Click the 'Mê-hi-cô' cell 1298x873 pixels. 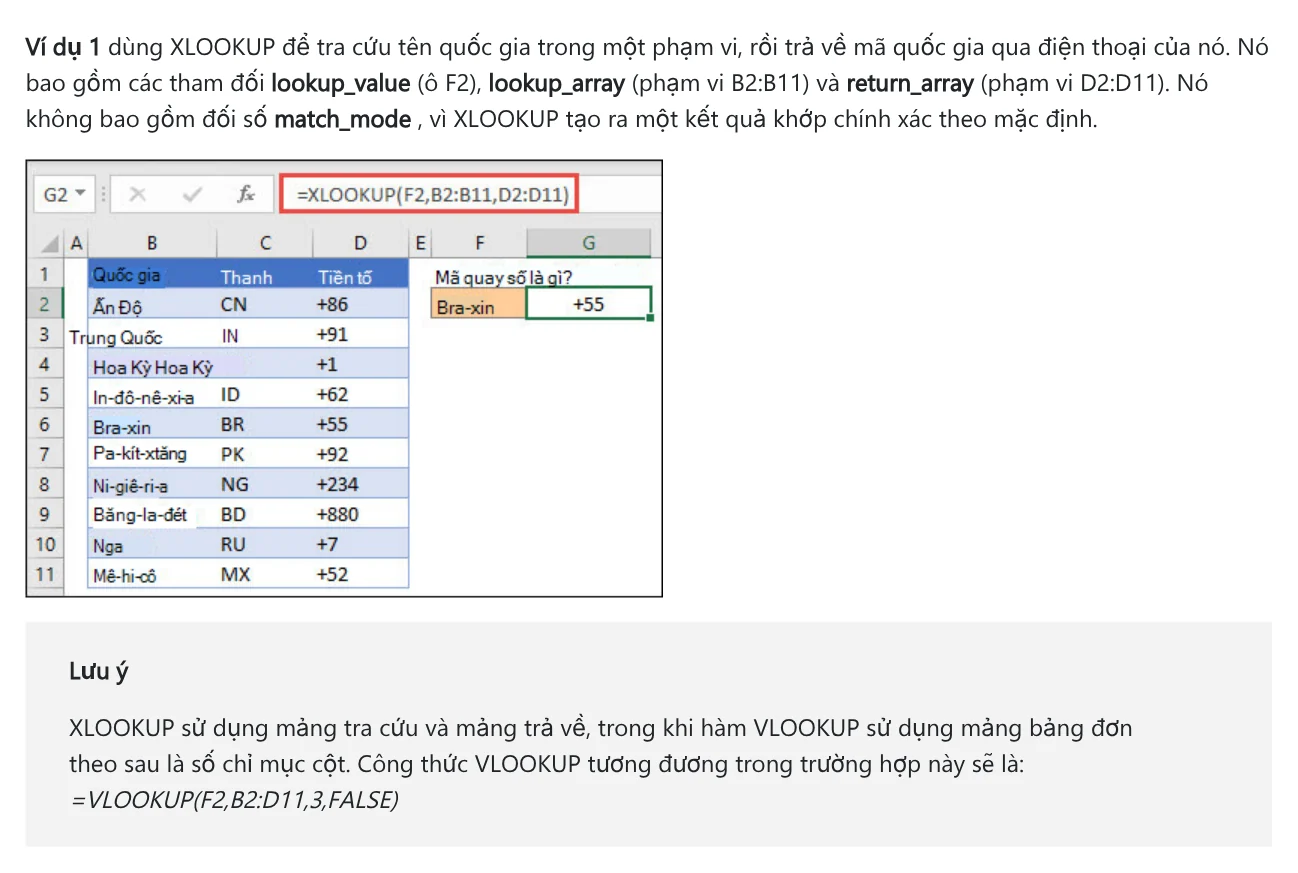coord(152,576)
